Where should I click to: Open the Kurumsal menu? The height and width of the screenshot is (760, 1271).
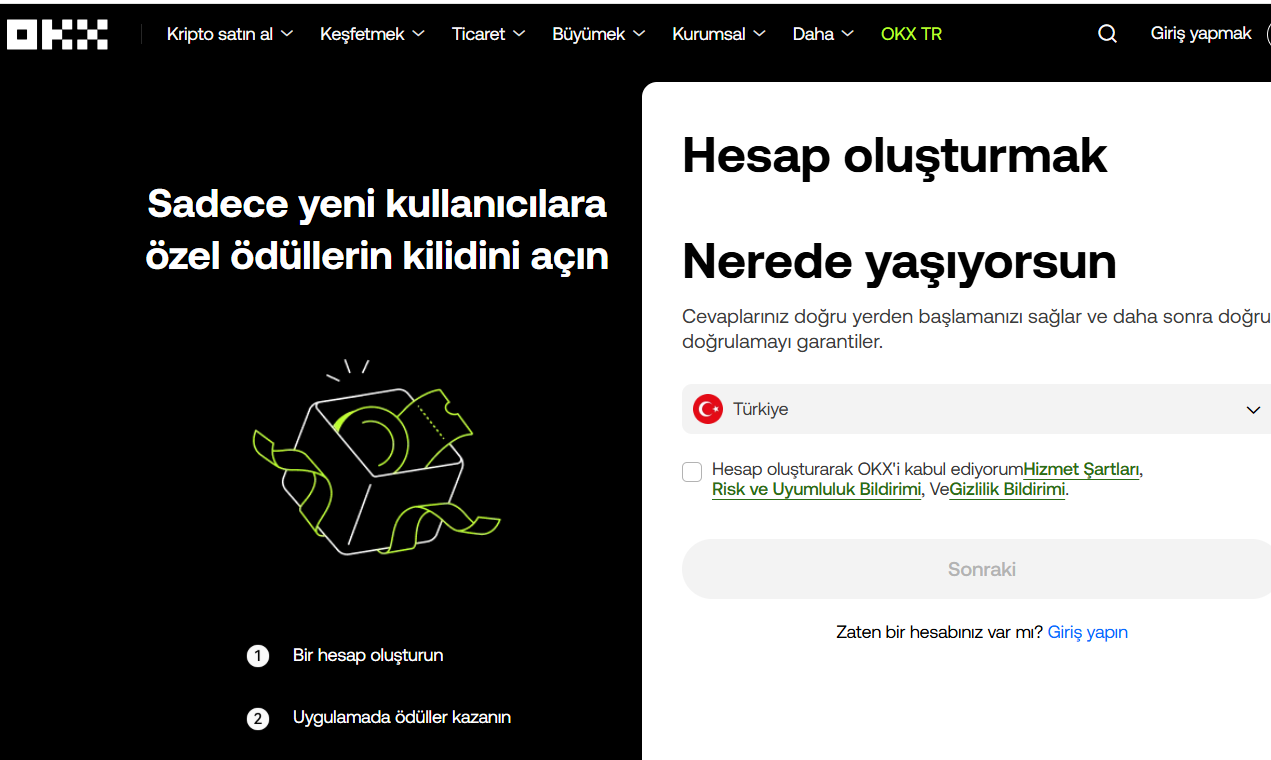pyautogui.click(x=719, y=34)
